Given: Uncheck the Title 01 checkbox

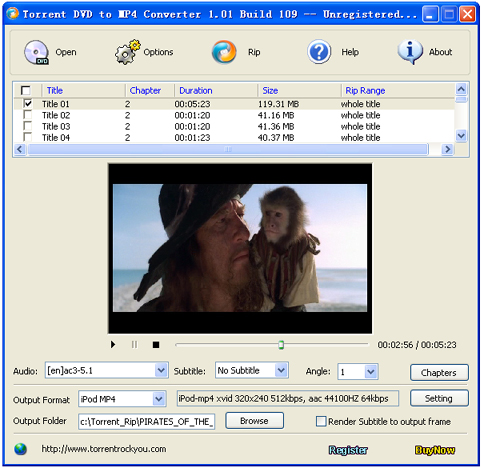Looking at the screenshot, I should tap(28, 104).
